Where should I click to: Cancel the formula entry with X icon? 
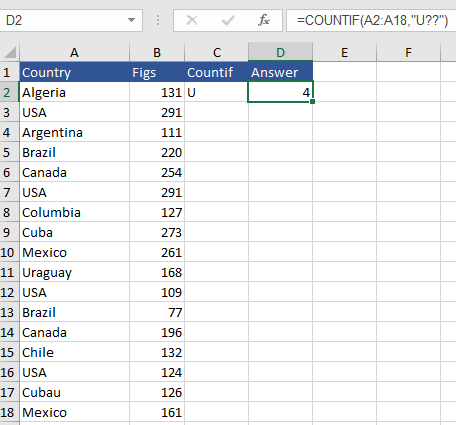coord(192,20)
